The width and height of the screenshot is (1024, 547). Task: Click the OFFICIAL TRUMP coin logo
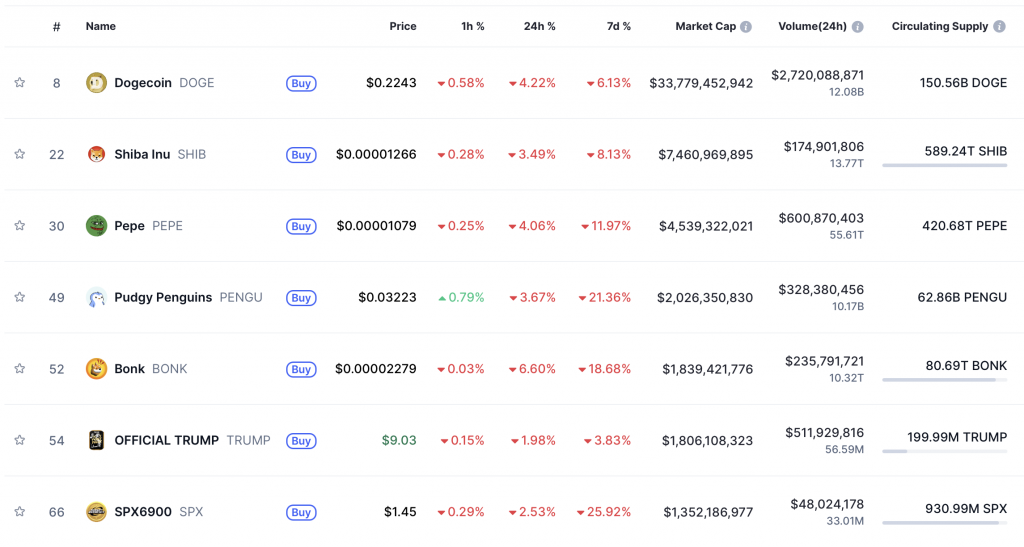[96, 440]
